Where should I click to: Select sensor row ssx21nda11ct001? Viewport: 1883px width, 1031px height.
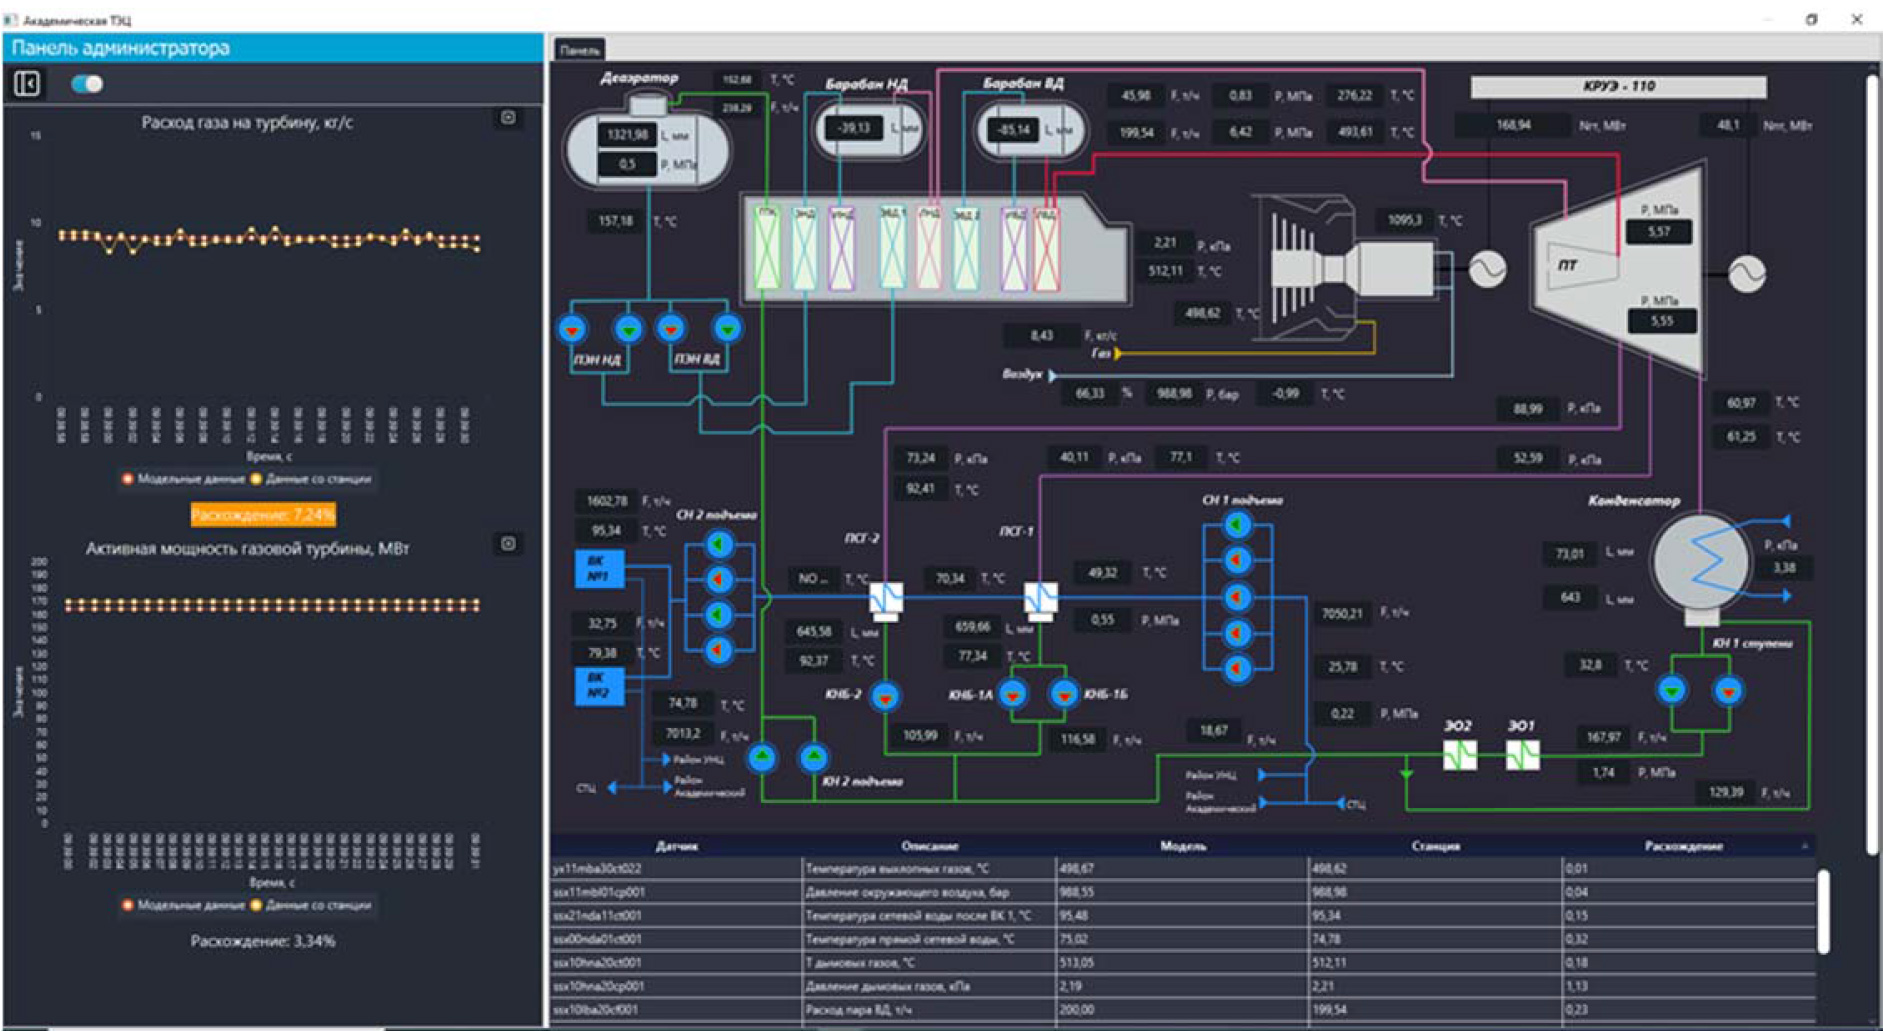pyautogui.click(x=1183, y=916)
